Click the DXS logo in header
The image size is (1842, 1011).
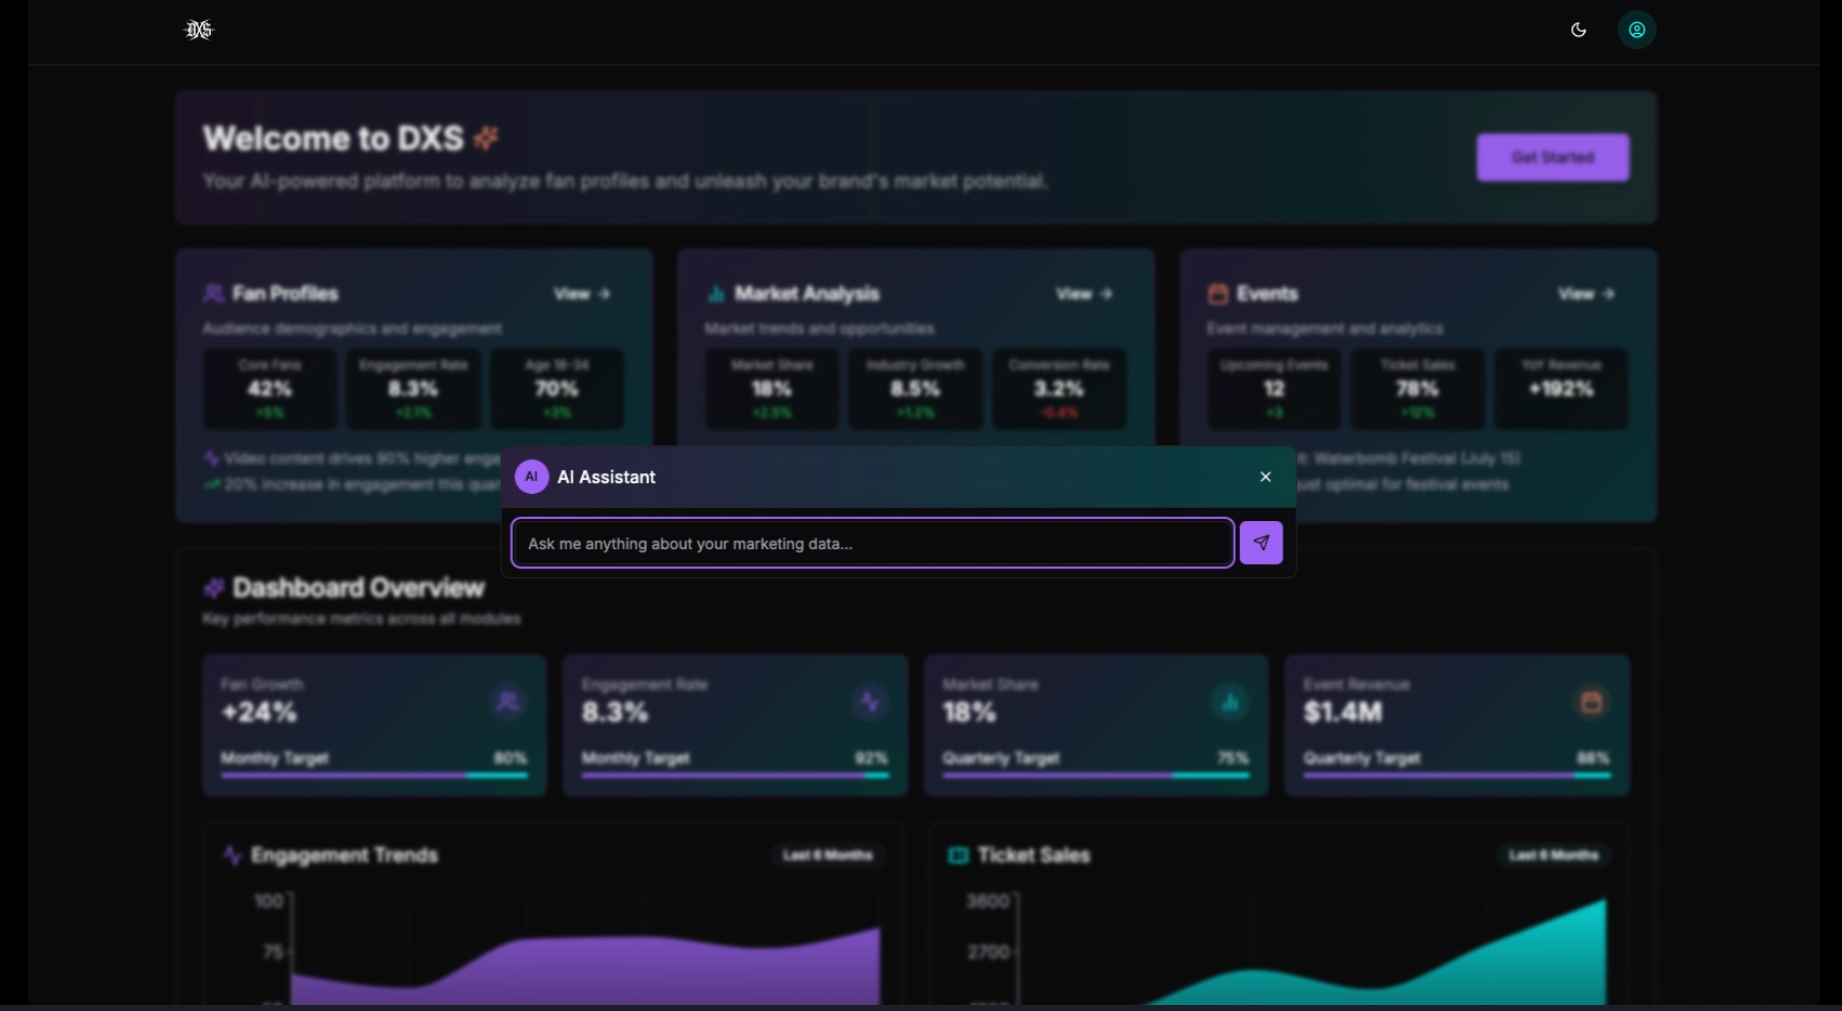pos(199,30)
